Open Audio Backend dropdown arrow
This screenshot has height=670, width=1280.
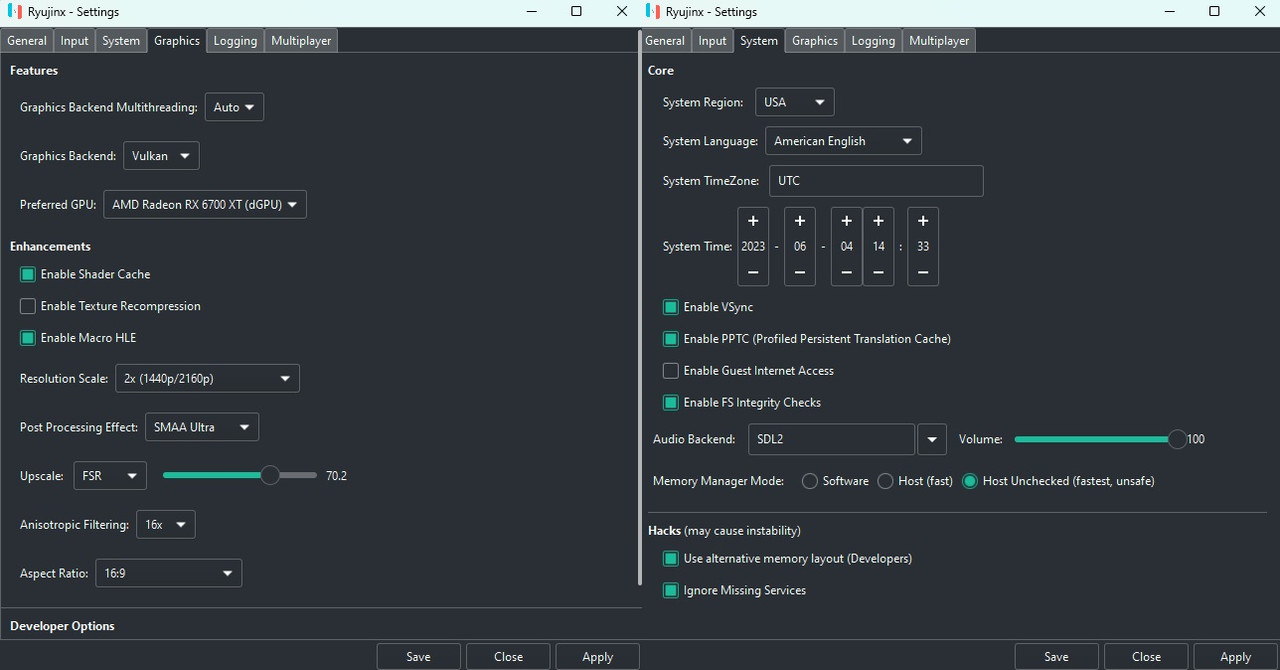pyautogui.click(x=932, y=440)
